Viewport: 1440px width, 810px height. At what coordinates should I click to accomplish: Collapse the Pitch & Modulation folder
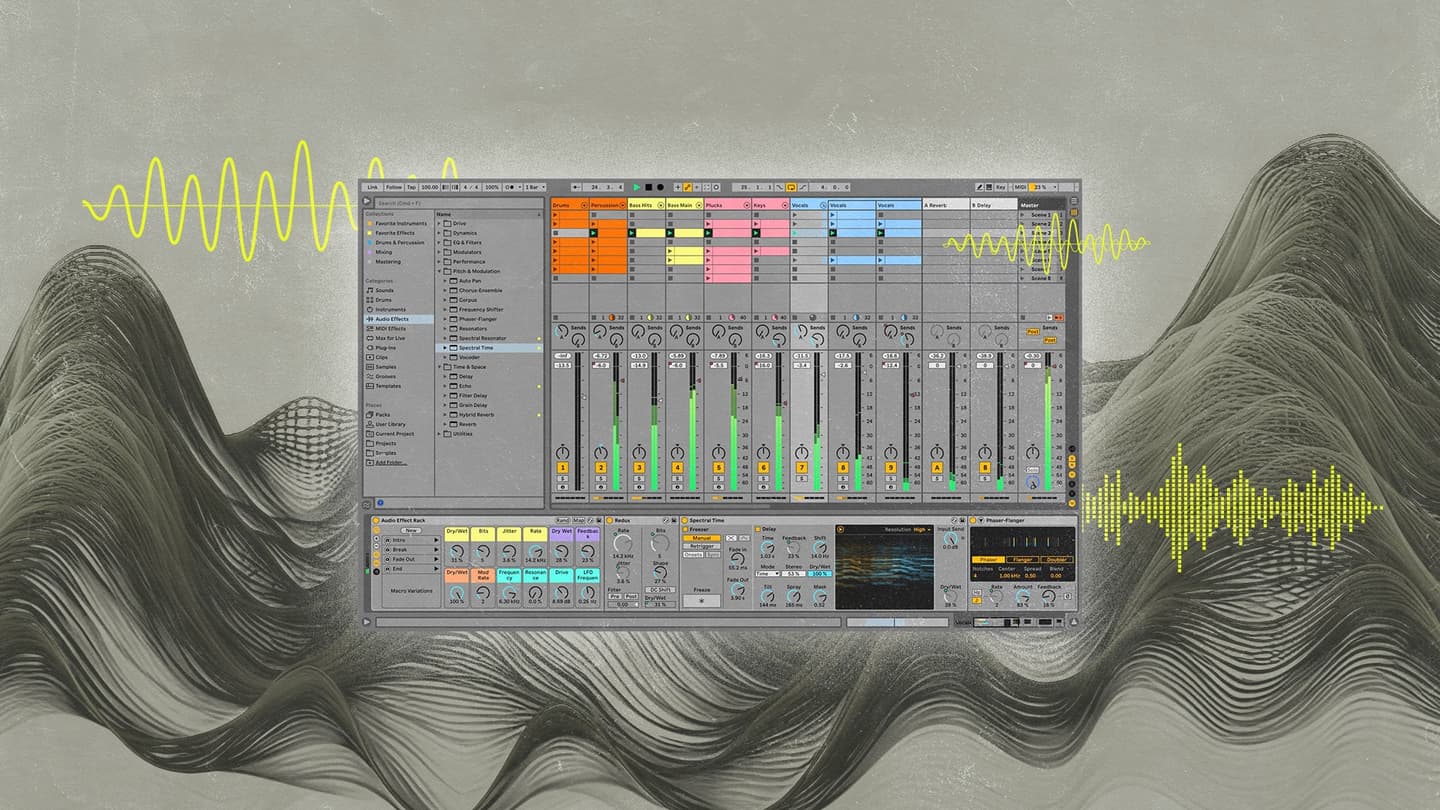coord(442,271)
